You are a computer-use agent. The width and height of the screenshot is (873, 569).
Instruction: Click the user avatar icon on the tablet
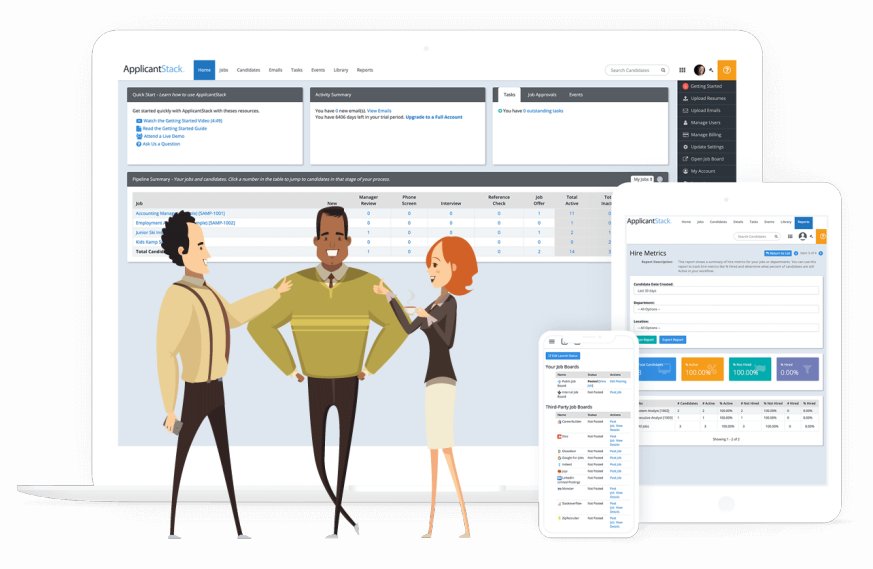tap(802, 236)
